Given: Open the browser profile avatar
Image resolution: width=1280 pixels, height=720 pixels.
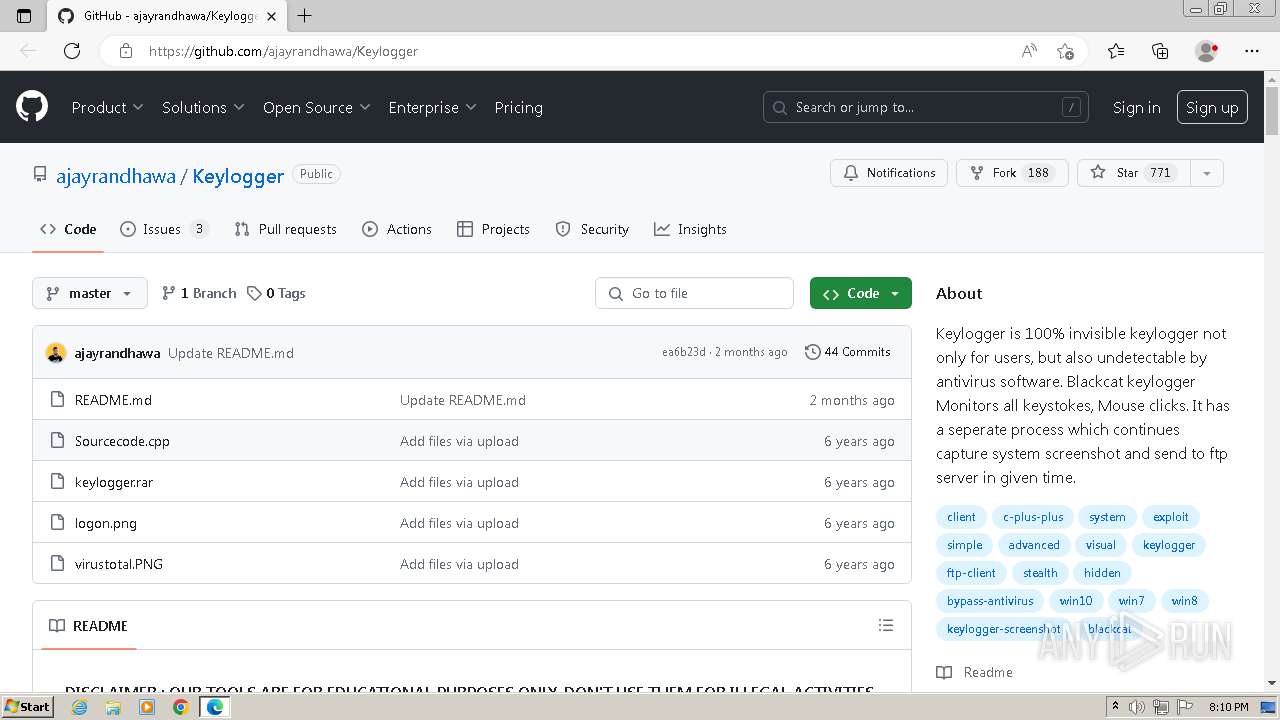Looking at the screenshot, I should point(1206,51).
